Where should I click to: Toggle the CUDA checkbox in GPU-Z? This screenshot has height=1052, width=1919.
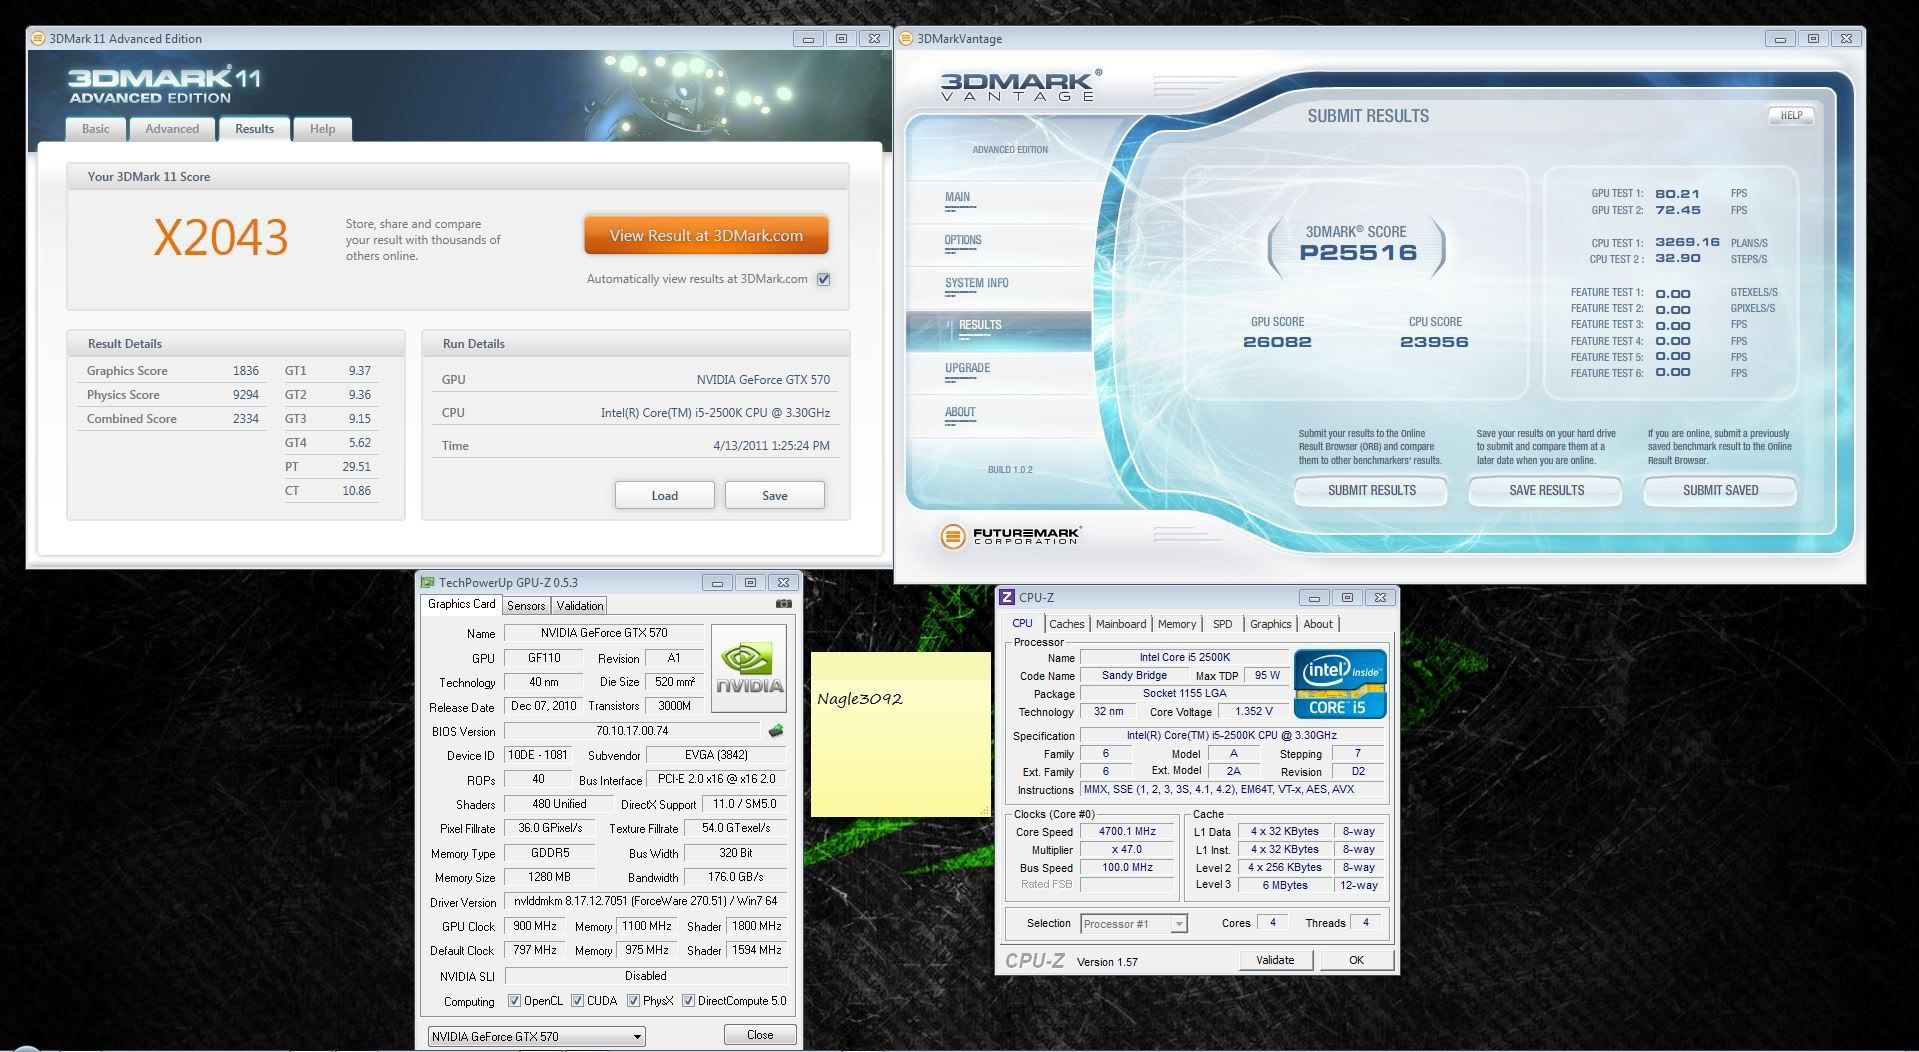click(x=577, y=1000)
